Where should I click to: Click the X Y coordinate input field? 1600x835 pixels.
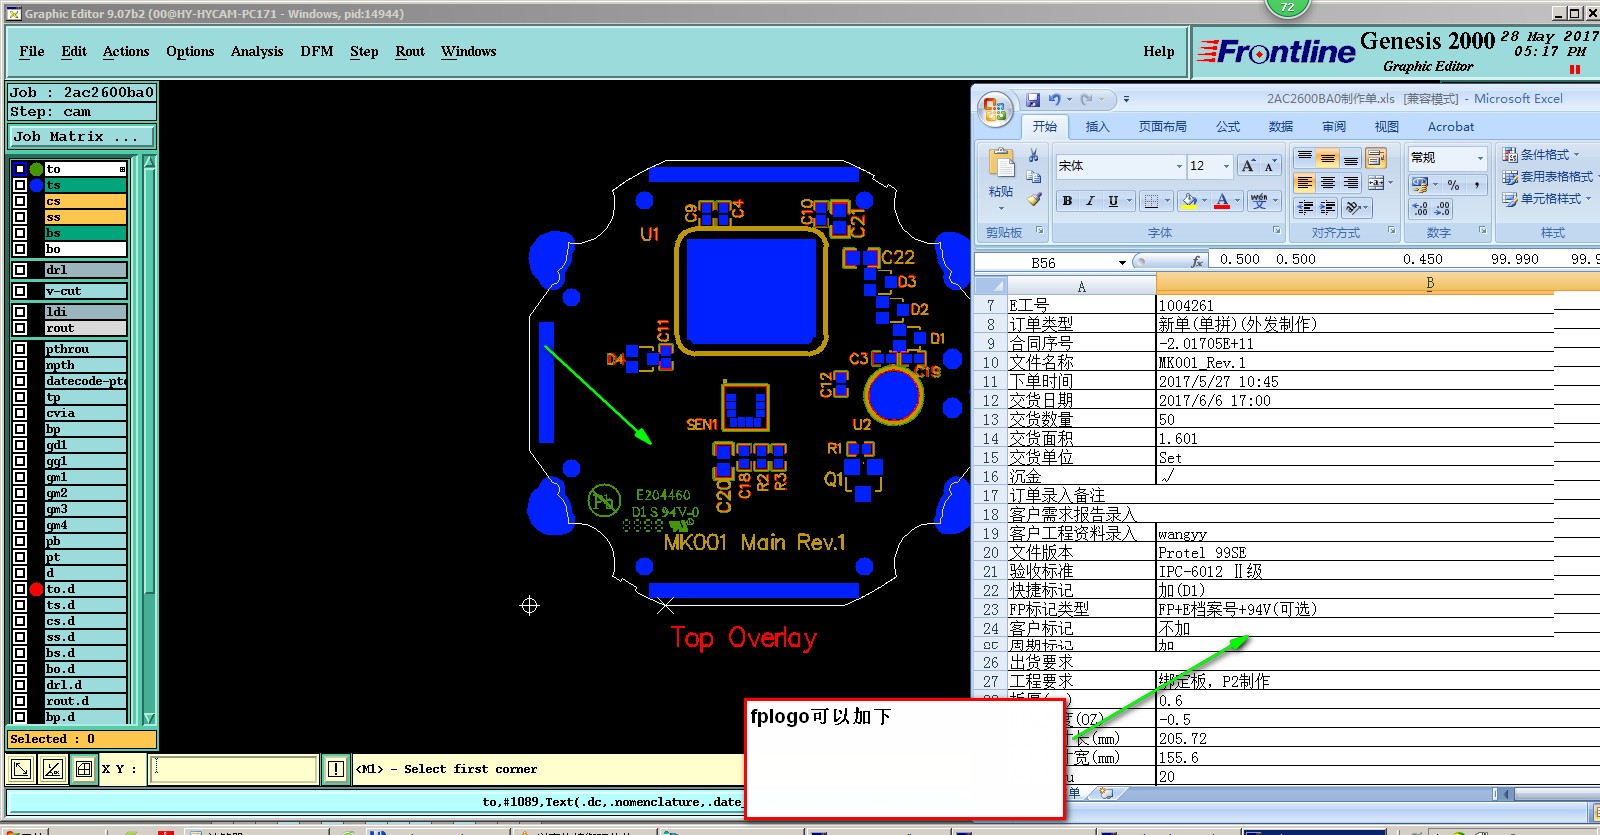coord(233,769)
